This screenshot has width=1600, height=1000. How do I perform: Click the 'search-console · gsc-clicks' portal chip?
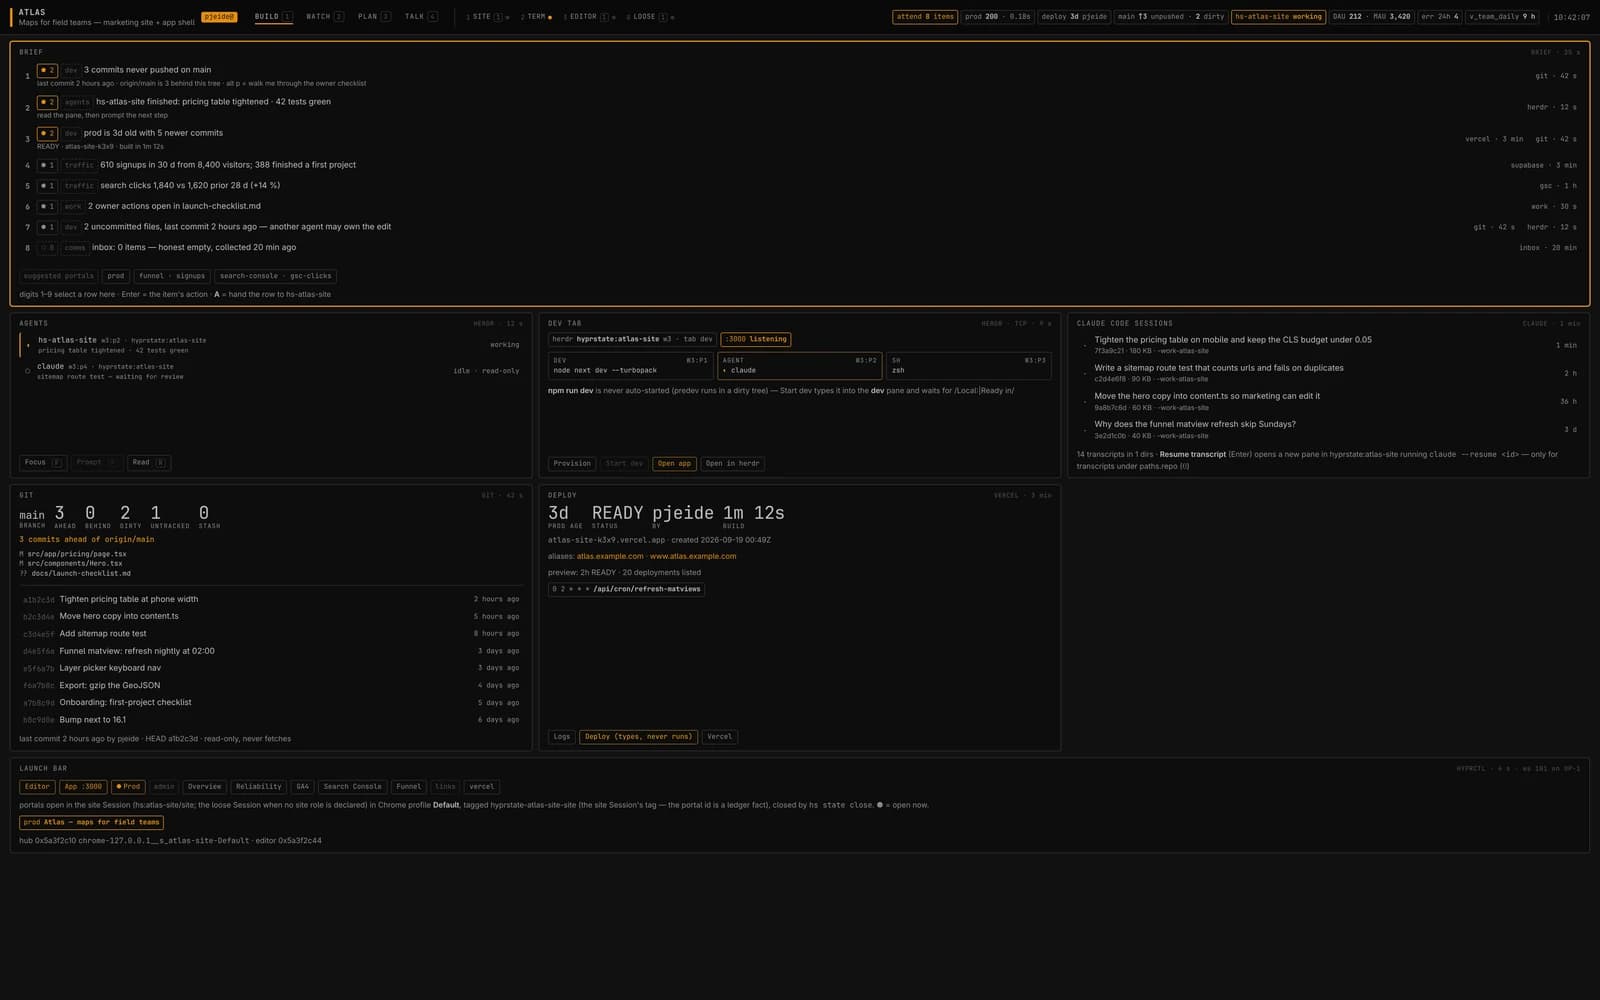[275, 276]
